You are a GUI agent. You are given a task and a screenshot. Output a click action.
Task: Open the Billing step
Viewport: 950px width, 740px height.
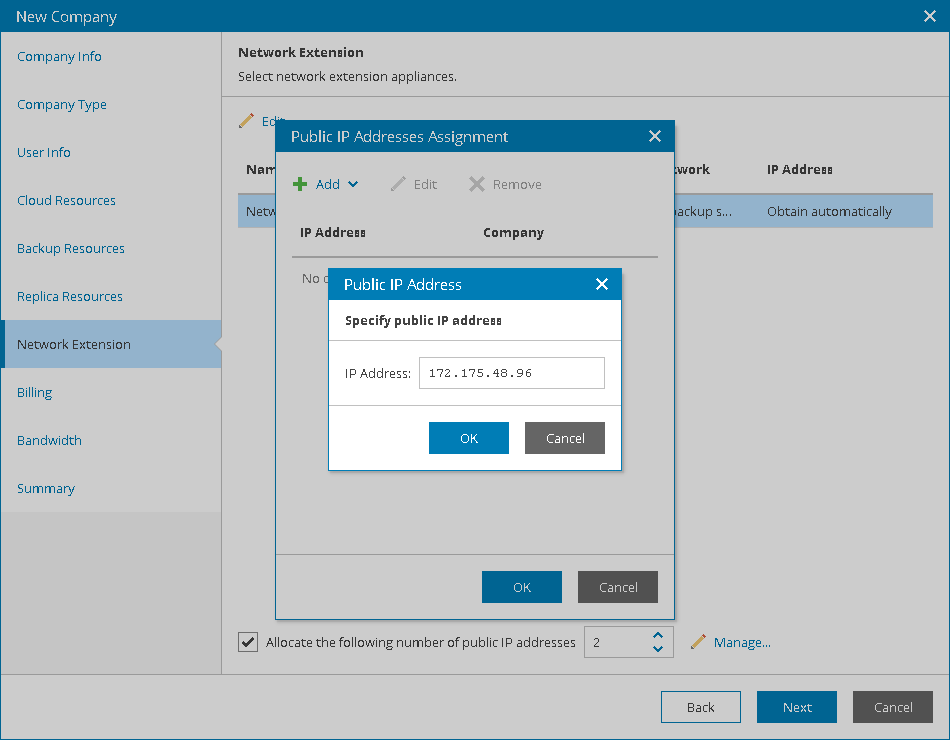pos(35,392)
